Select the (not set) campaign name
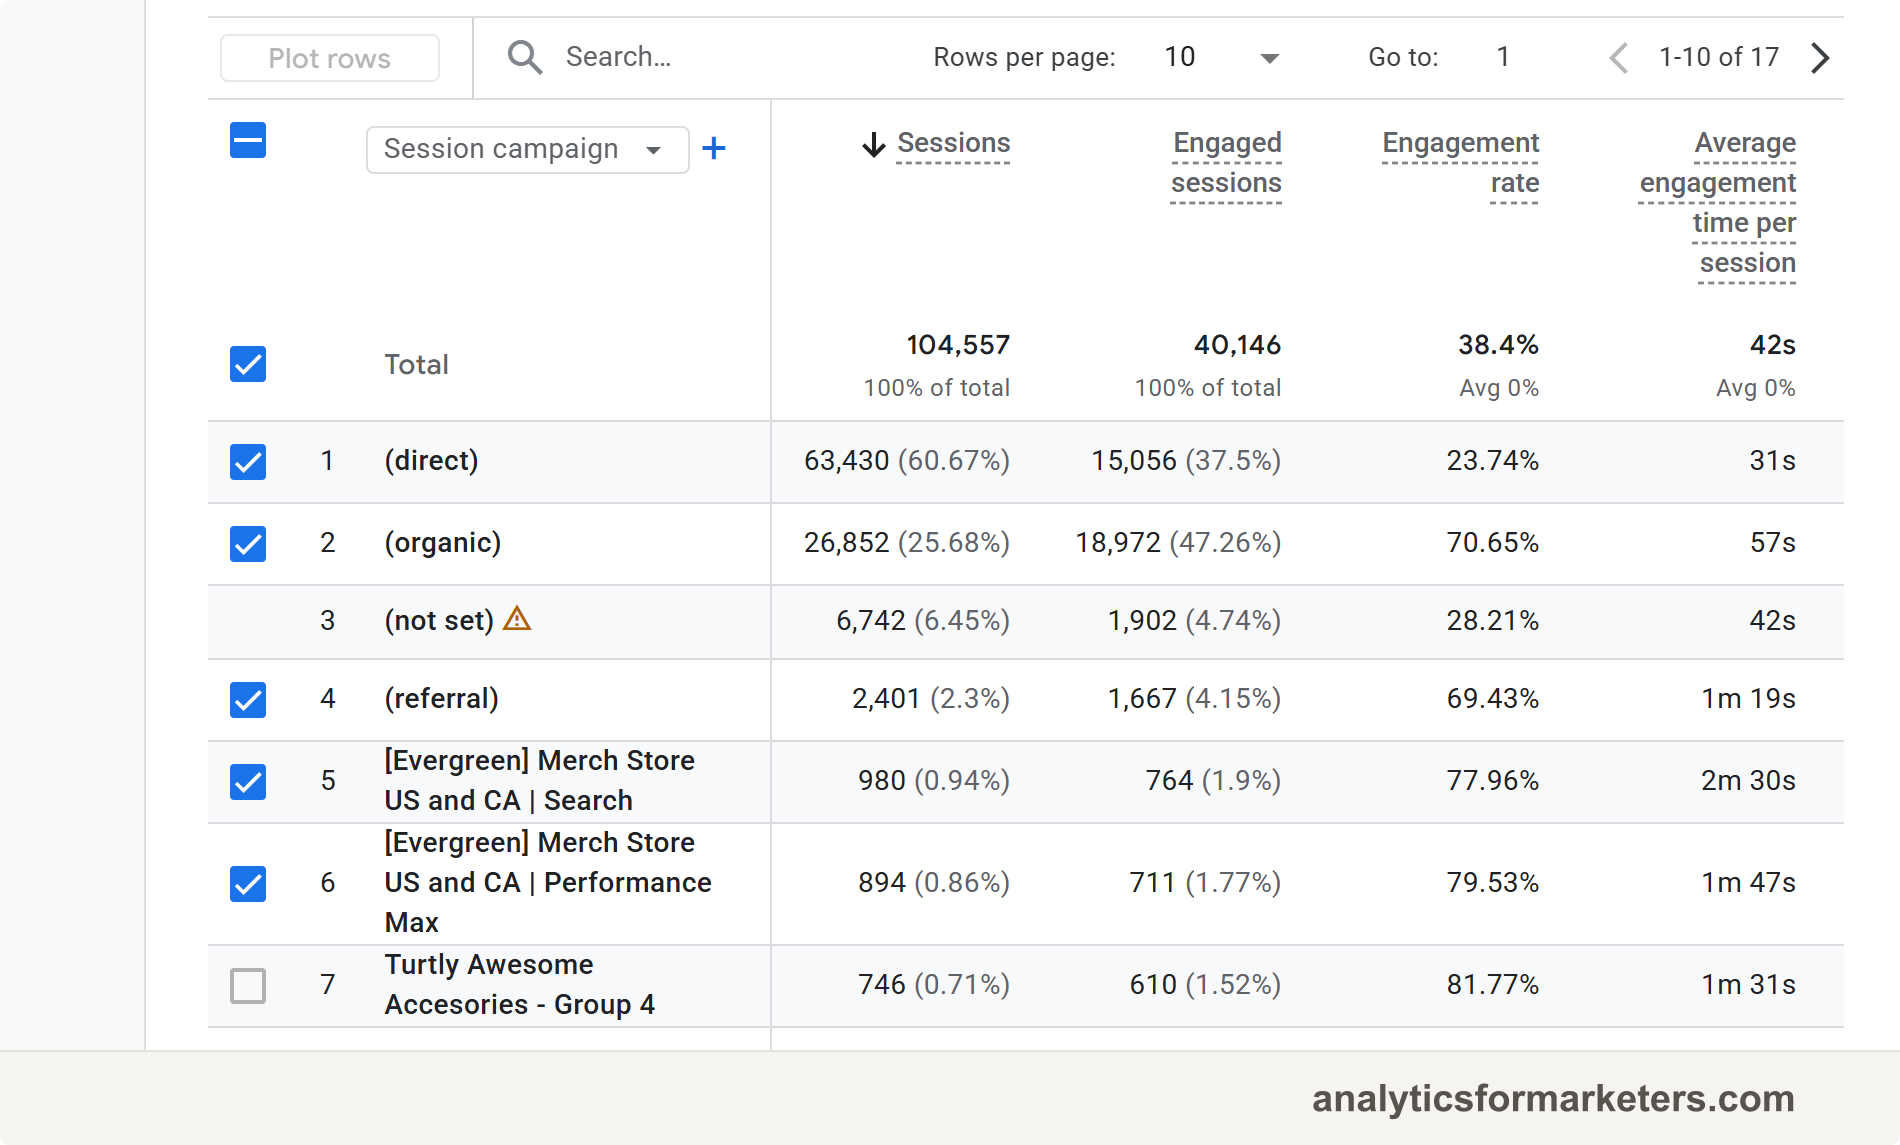The width and height of the screenshot is (1900, 1145). 439,621
